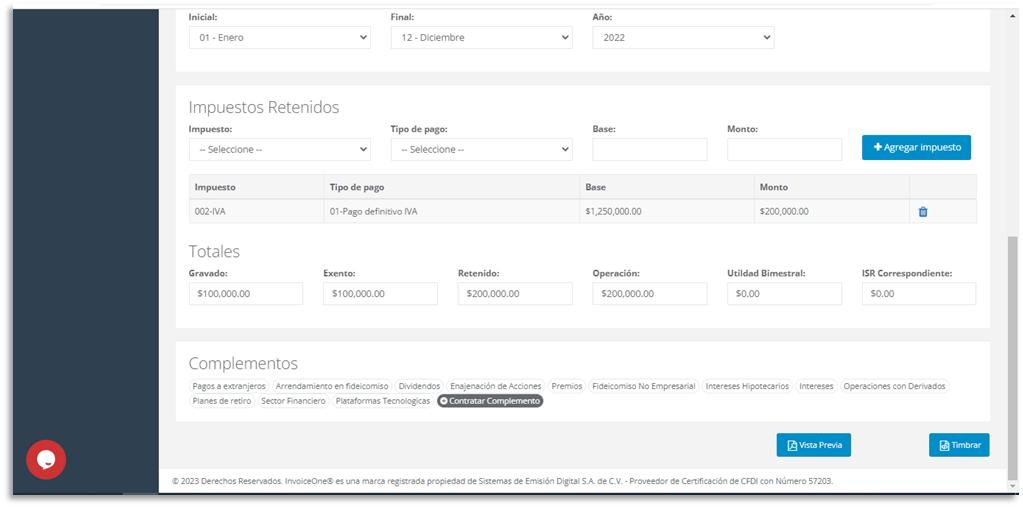The height and width of the screenshot is (508, 1023).
Task: Open the Inicial month dropdown
Action: pos(279,38)
